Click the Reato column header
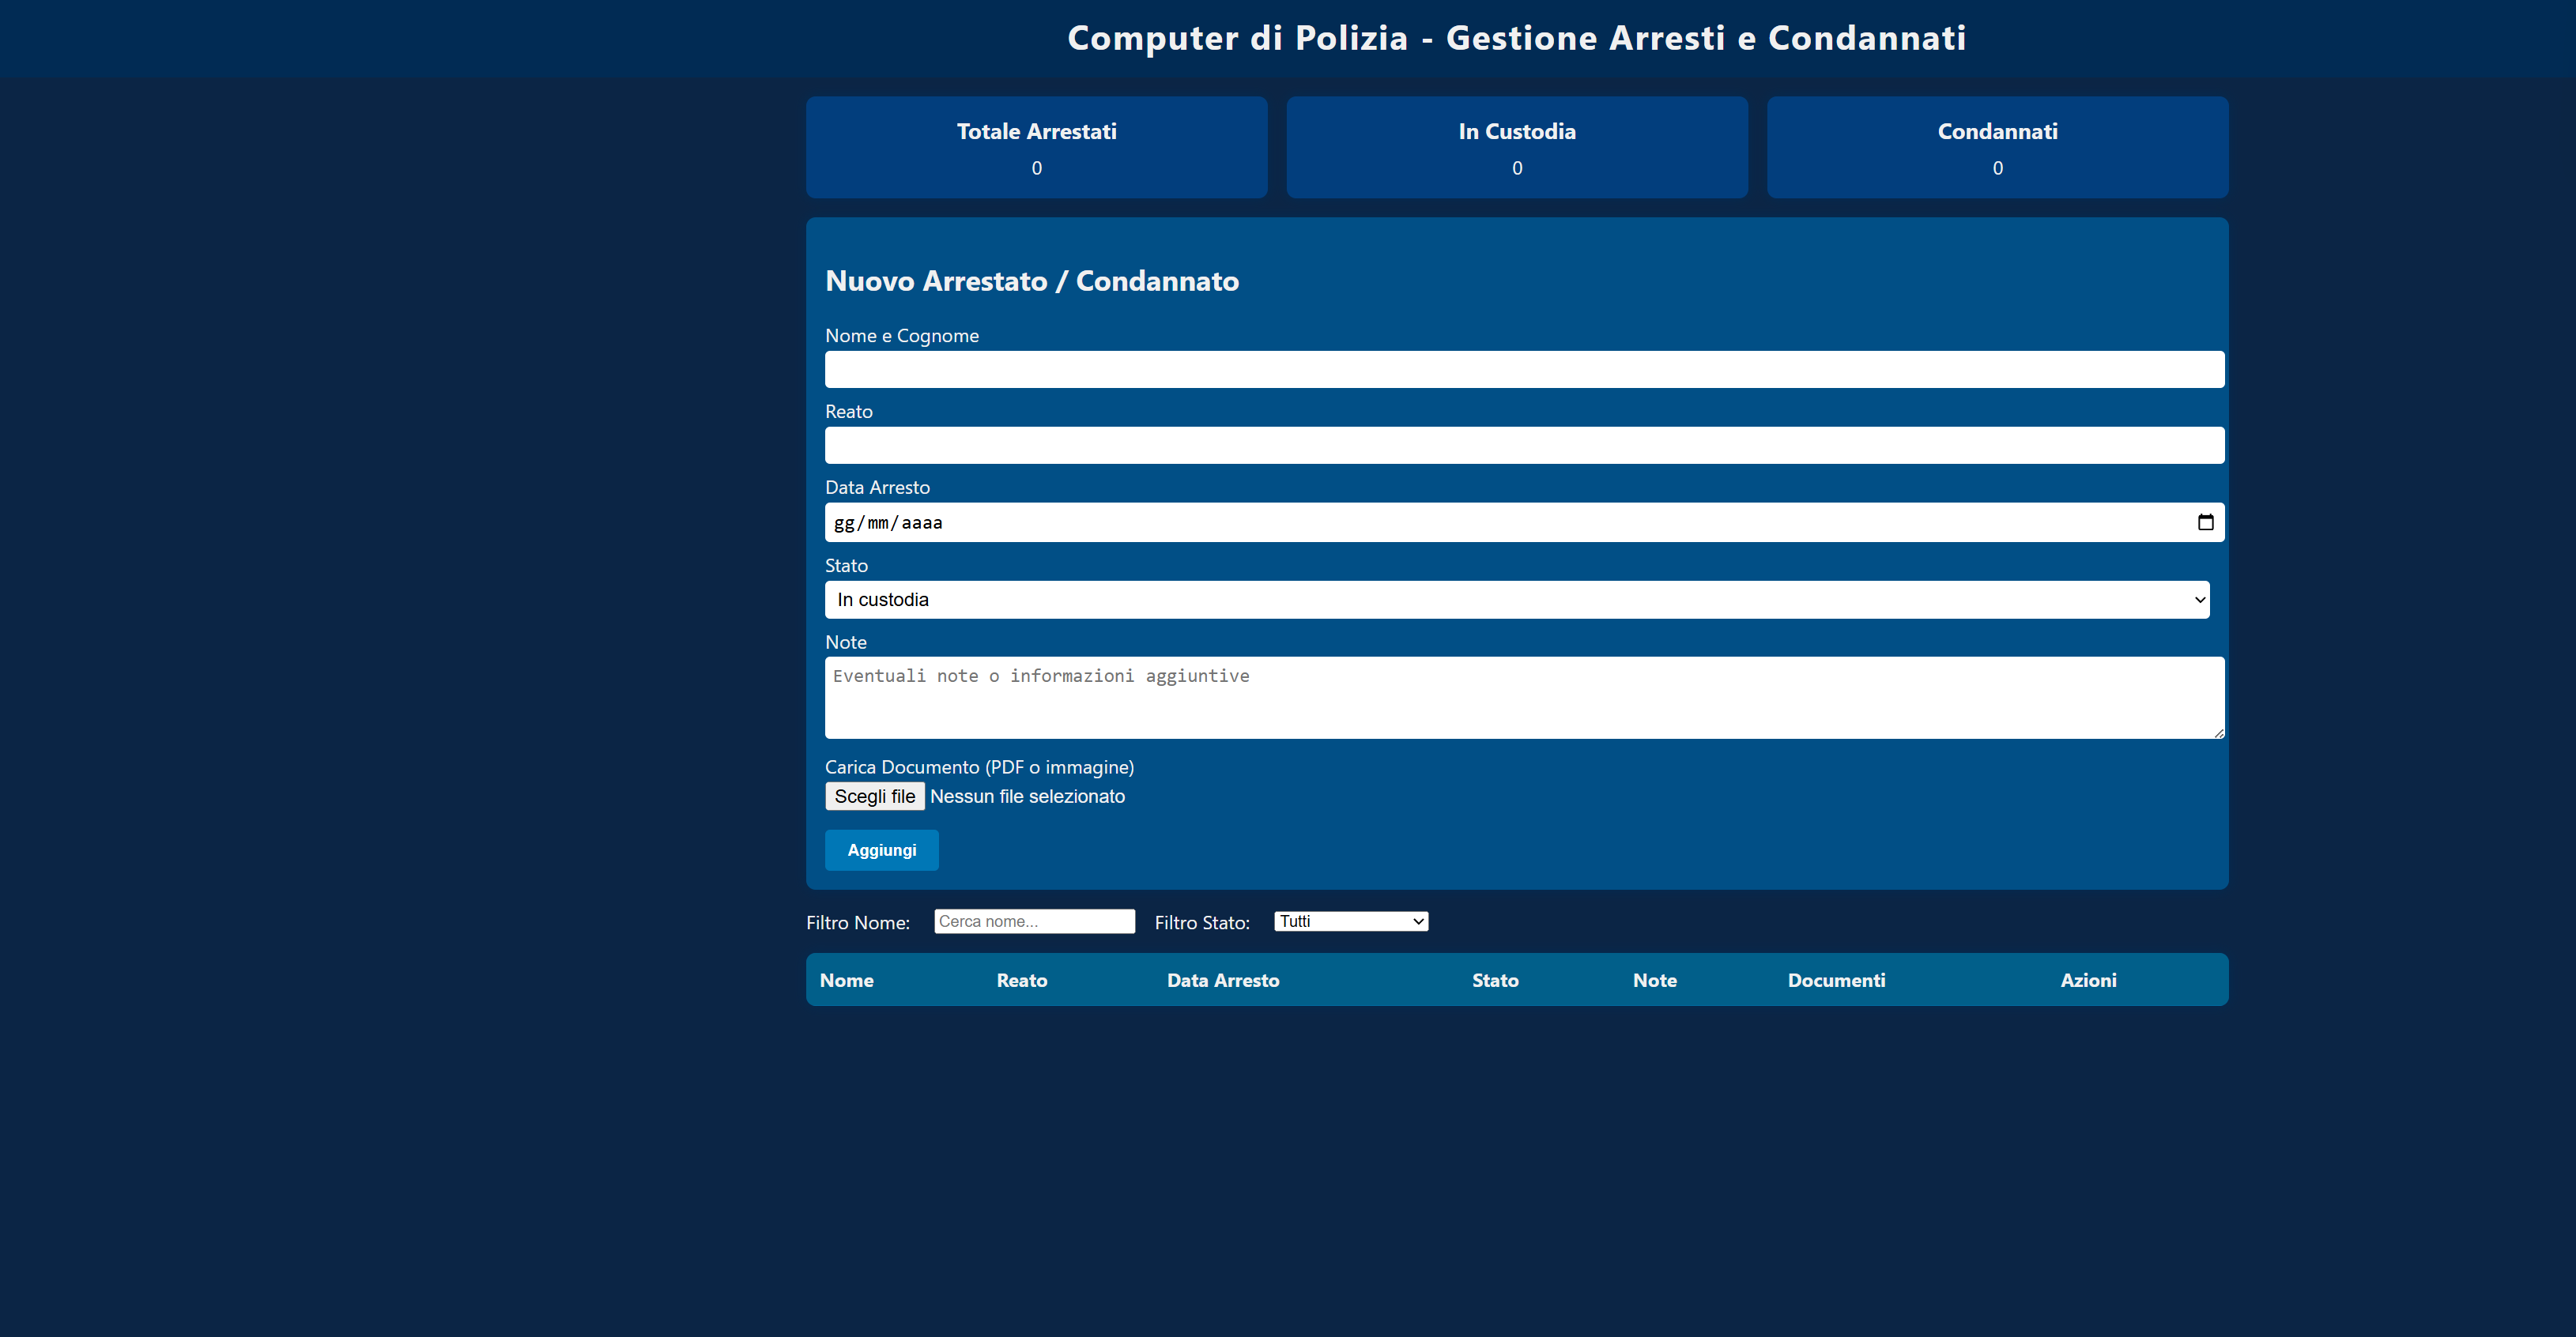This screenshot has width=2576, height=1337. point(1022,980)
